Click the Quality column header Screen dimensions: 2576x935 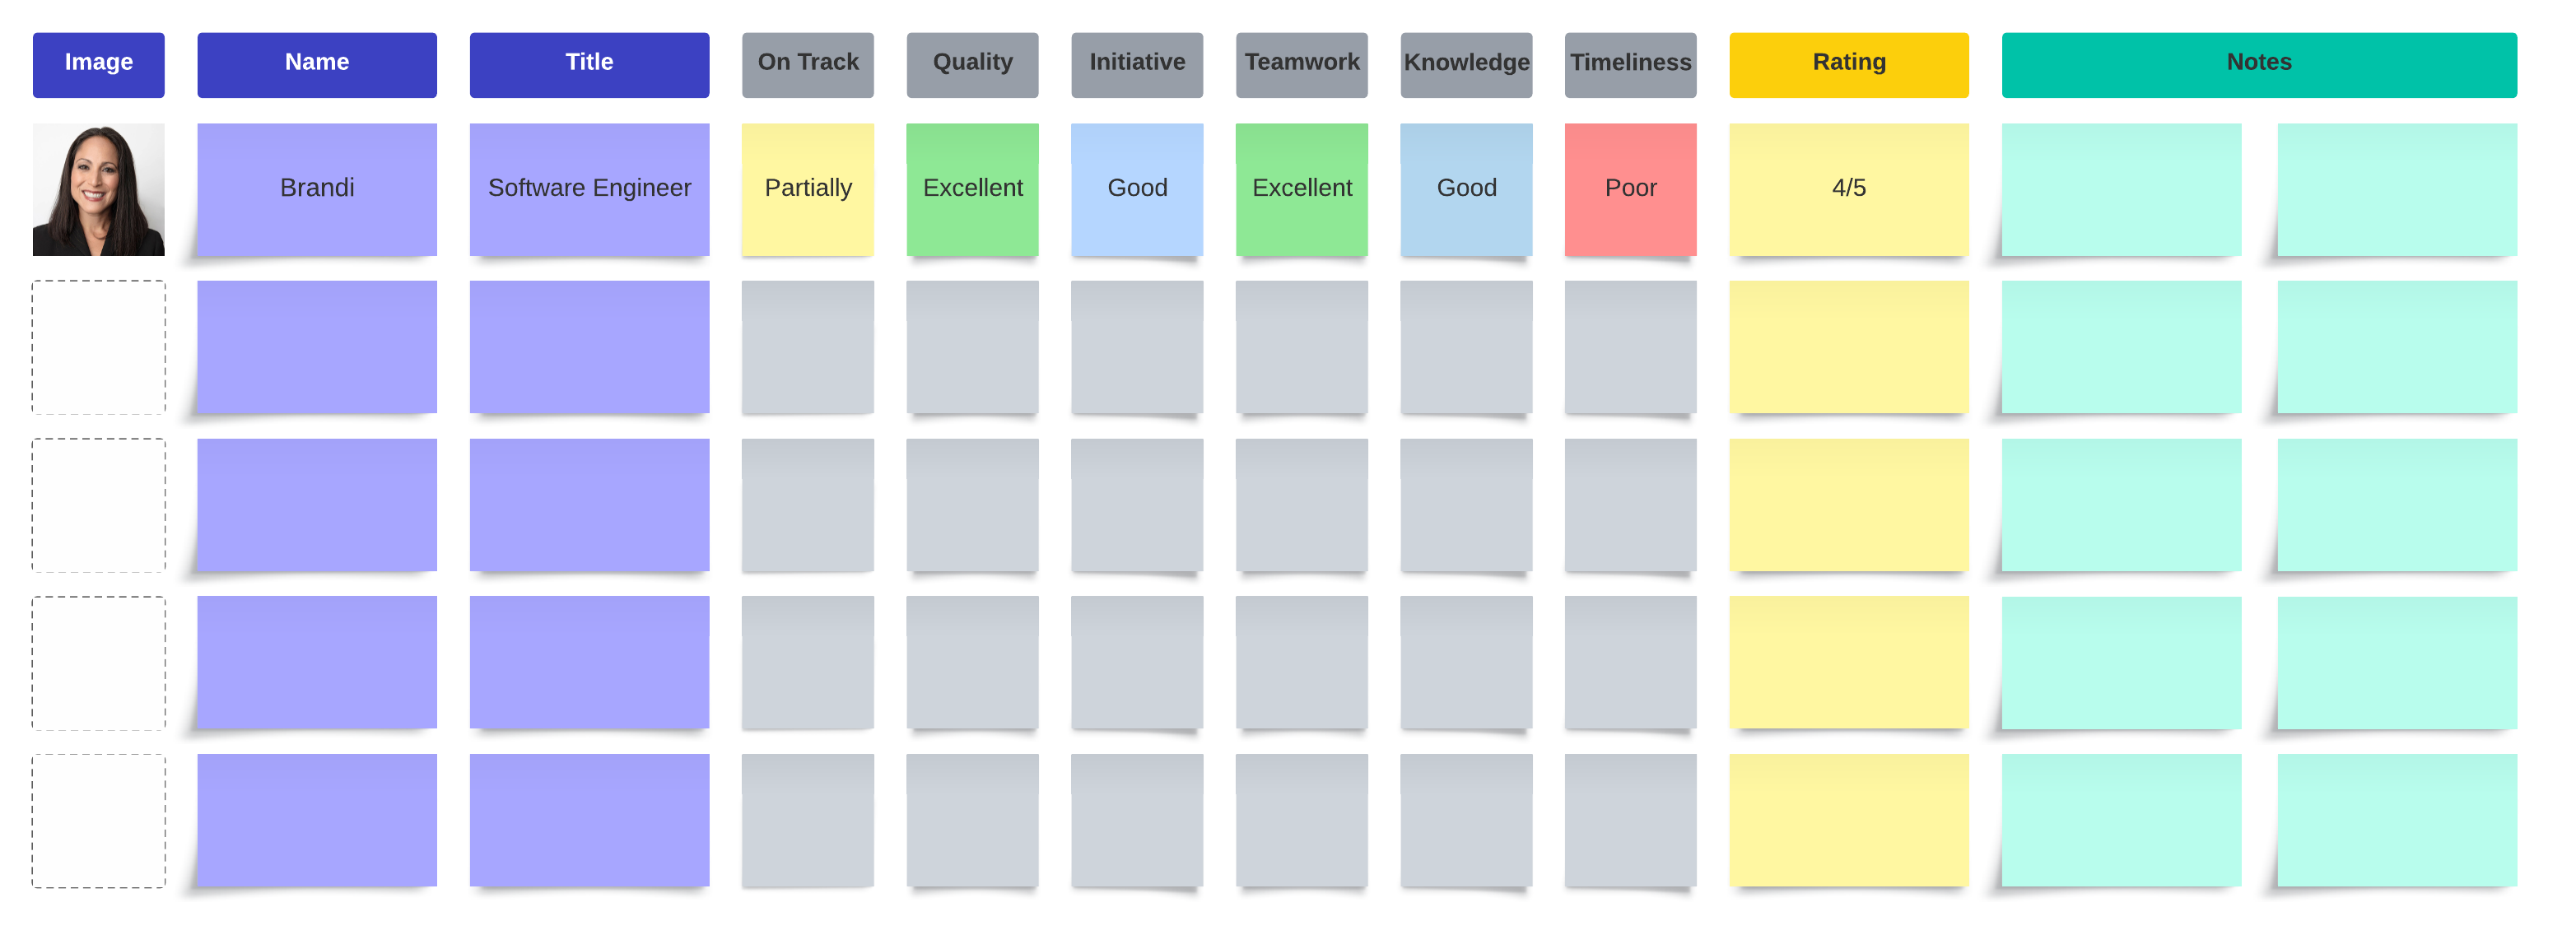tap(972, 64)
